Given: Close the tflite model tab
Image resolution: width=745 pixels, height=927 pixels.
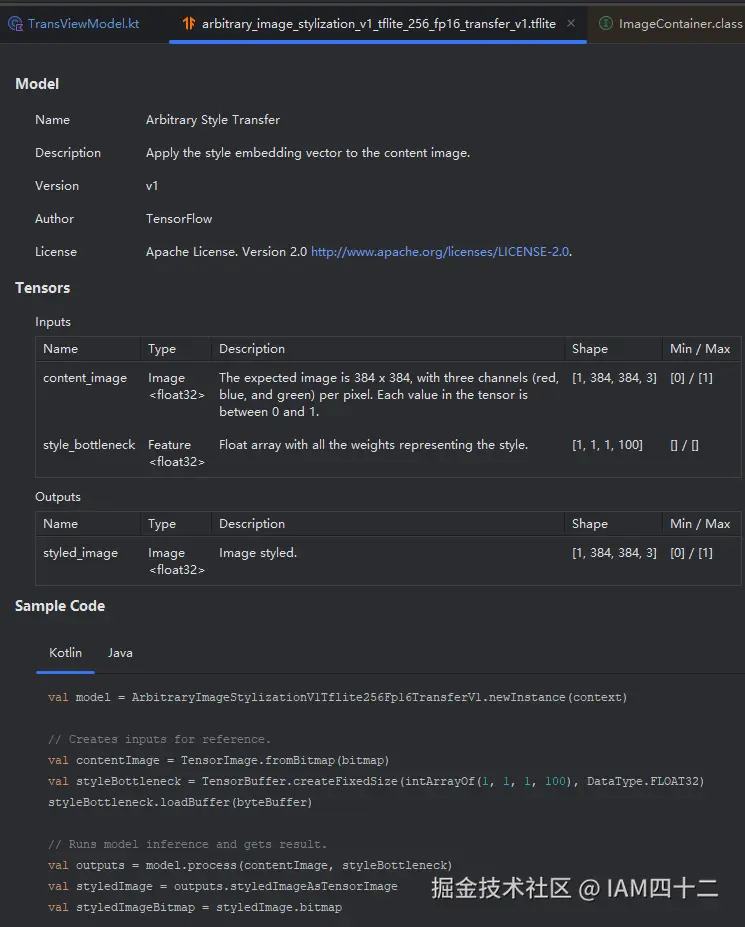Looking at the screenshot, I should coord(571,23).
